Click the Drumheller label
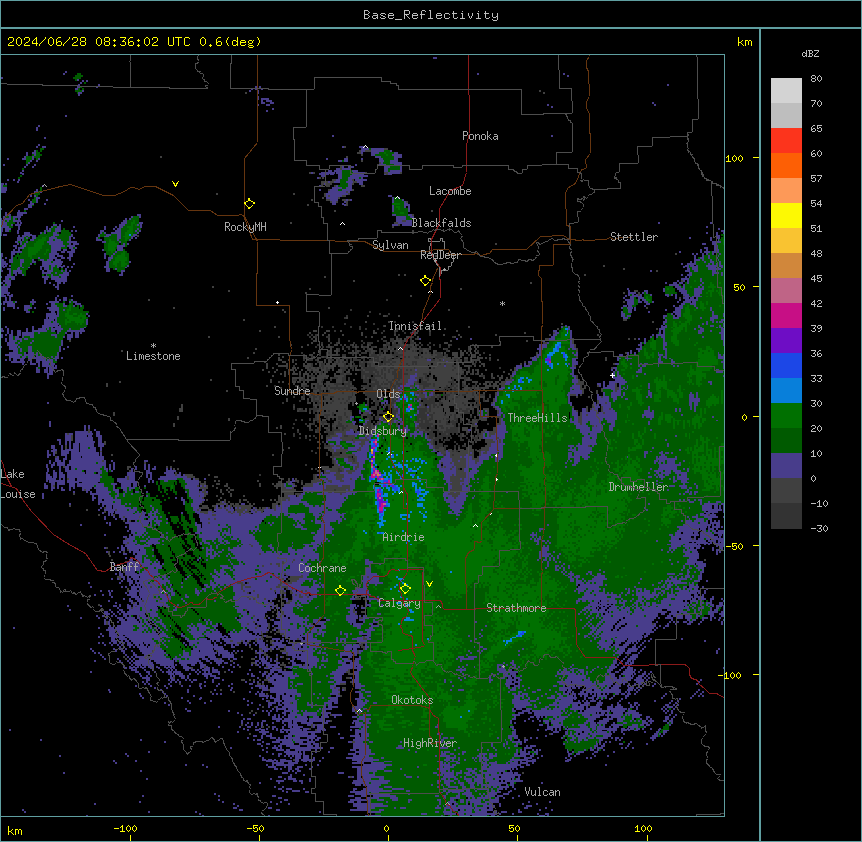 (x=638, y=487)
